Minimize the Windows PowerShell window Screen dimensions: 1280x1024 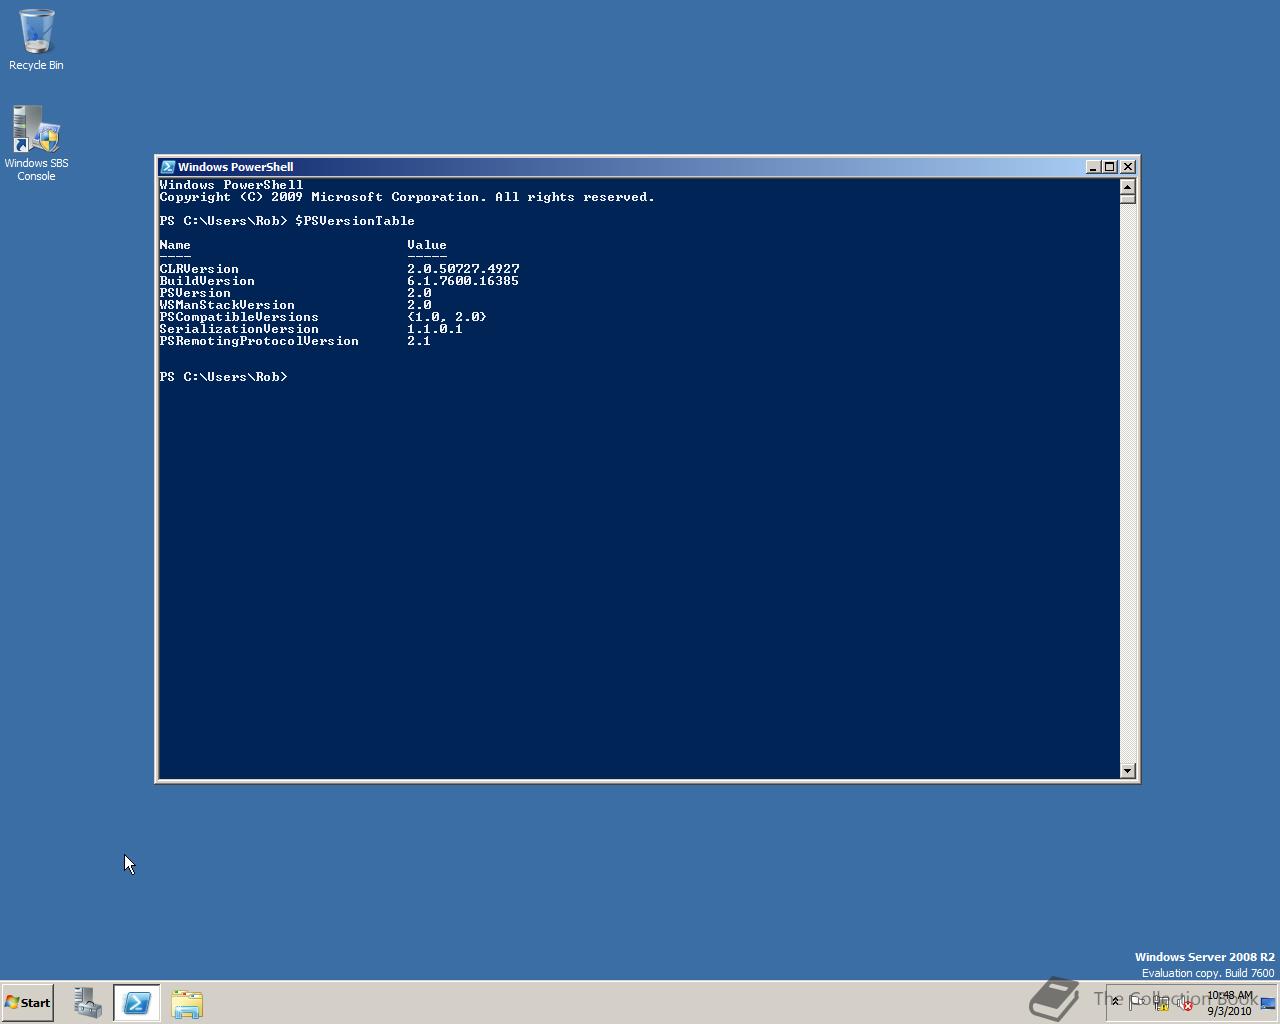(x=1093, y=167)
